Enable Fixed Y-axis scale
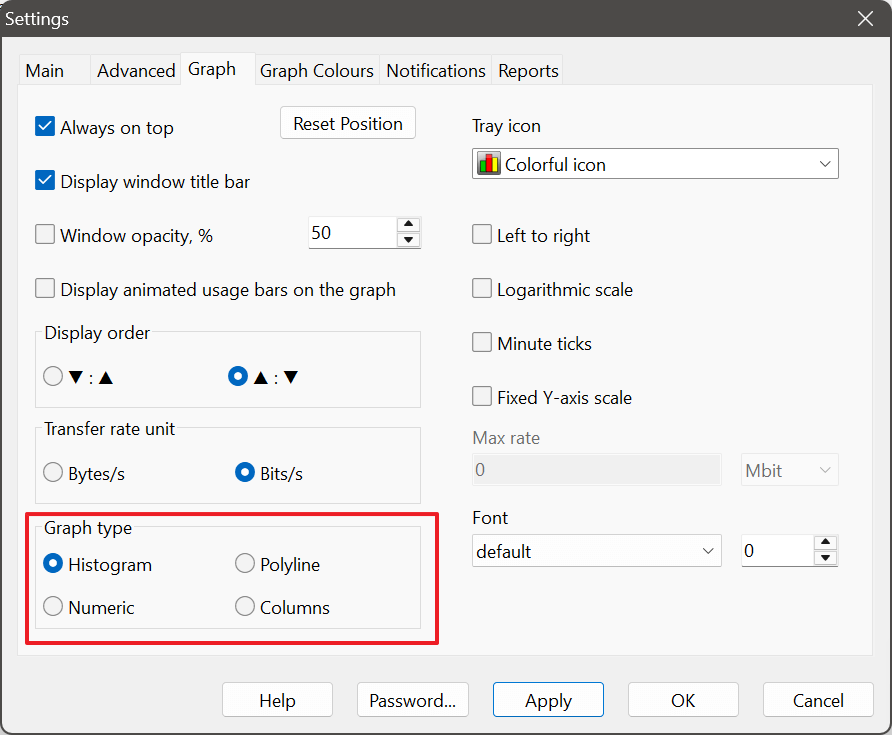Viewport: 892px width, 735px height. 482,397
